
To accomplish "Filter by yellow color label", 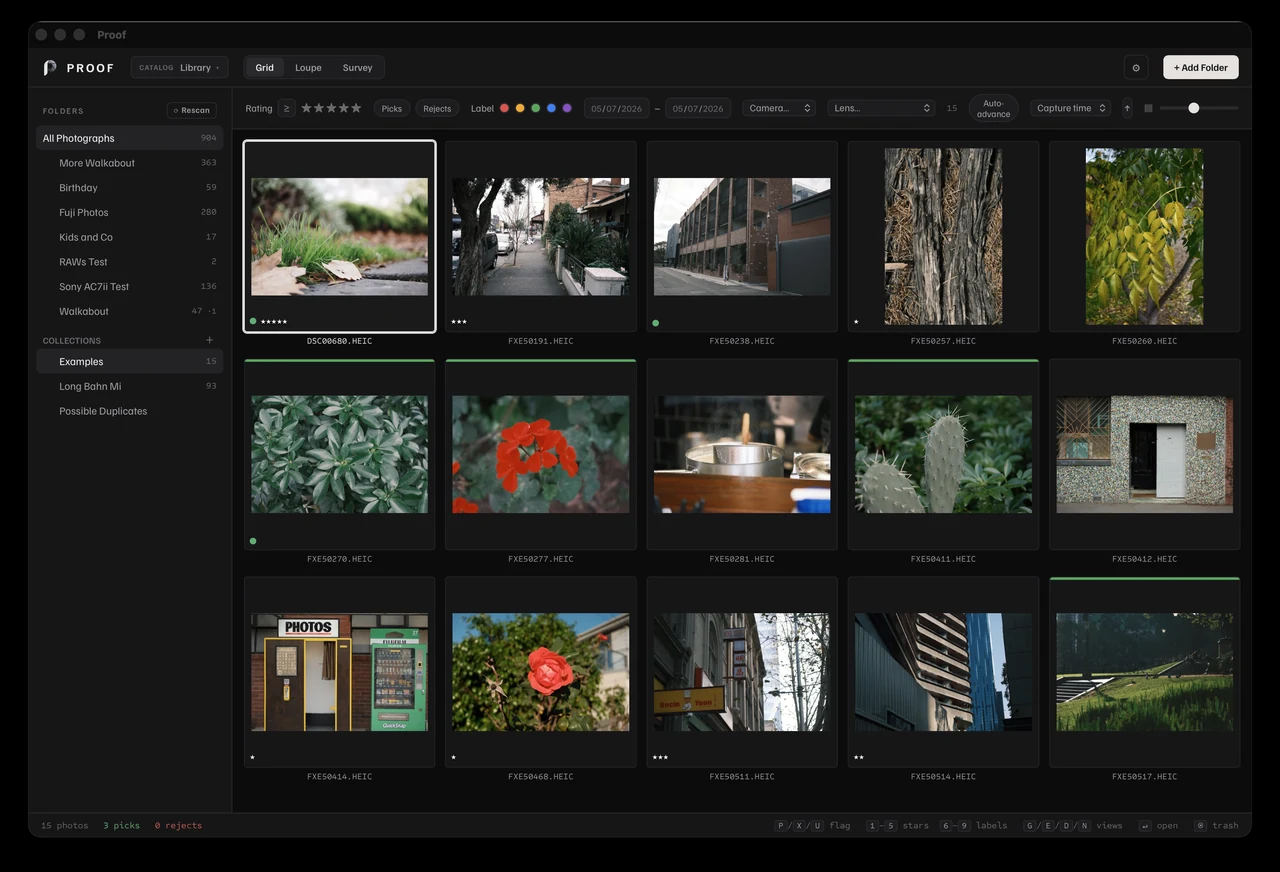I will 520,108.
